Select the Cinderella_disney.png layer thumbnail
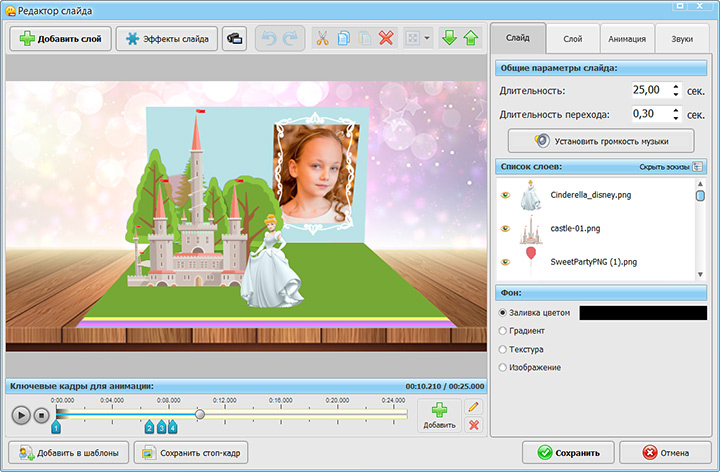Screen dimensions: 720x472 pyautogui.click(x=531, y=196)
